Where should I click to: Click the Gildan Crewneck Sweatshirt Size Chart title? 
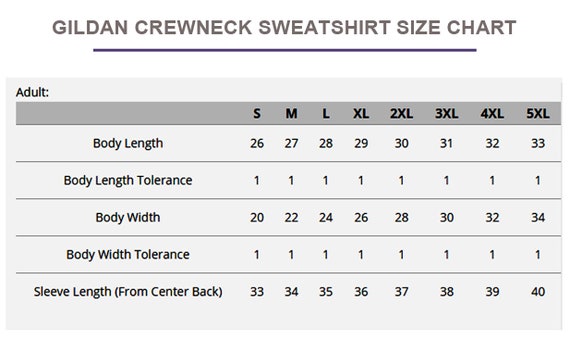[284, 28]
